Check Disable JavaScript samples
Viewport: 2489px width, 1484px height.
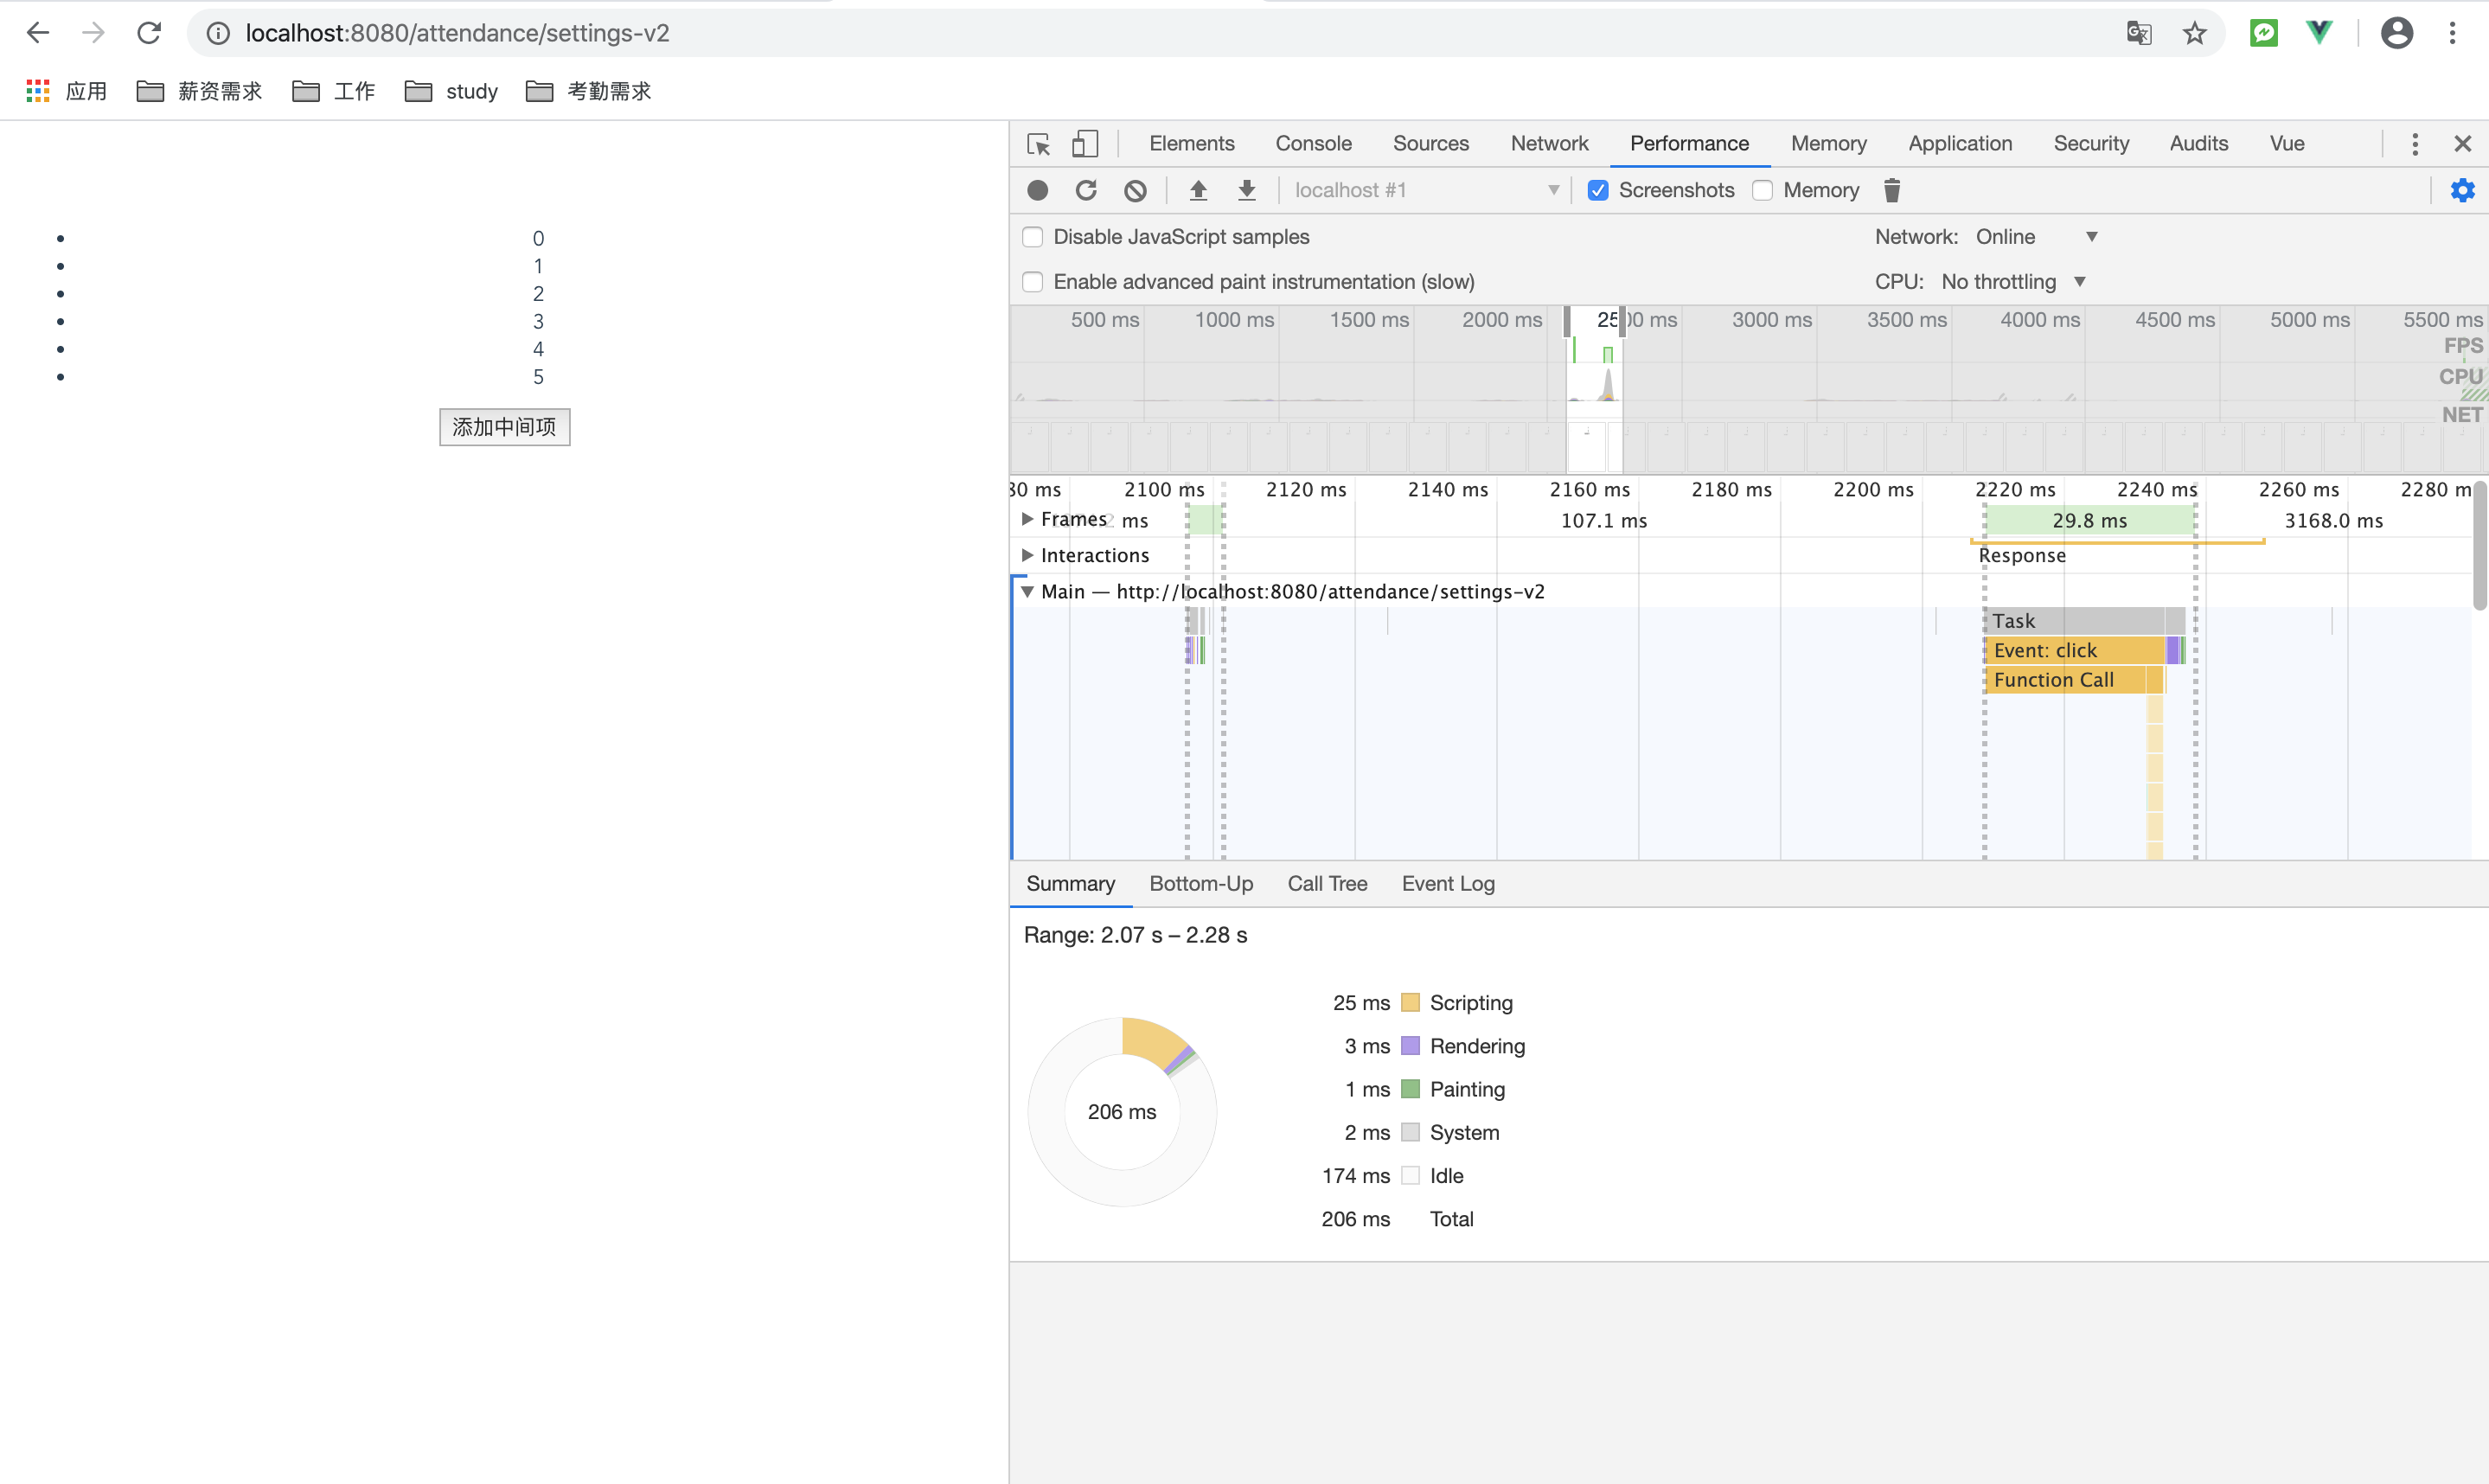click(x=1033, y=237)
